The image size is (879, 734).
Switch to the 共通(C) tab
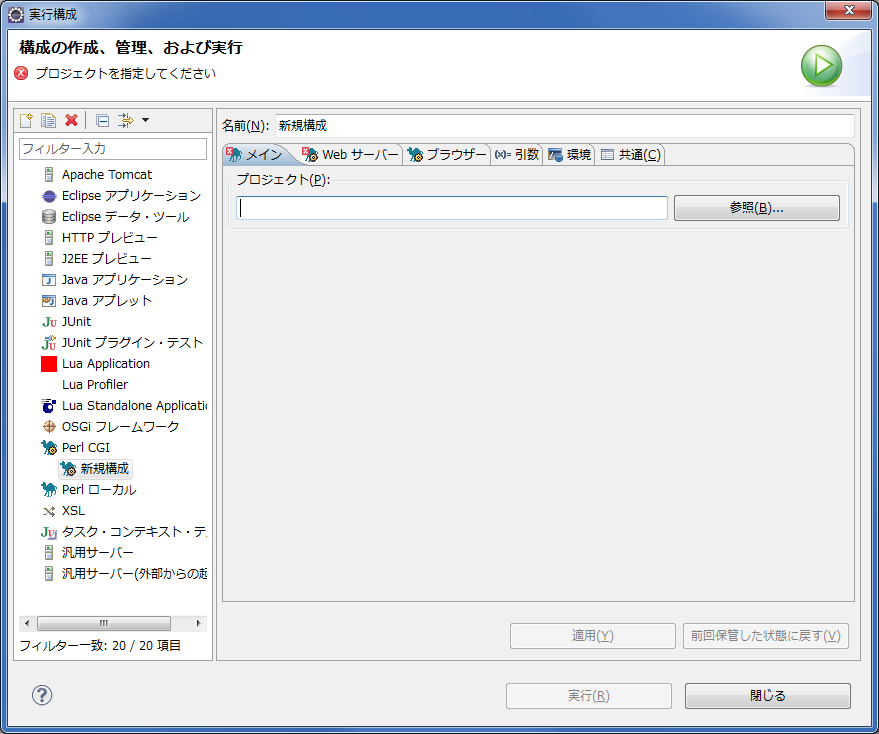click(631, 155)
